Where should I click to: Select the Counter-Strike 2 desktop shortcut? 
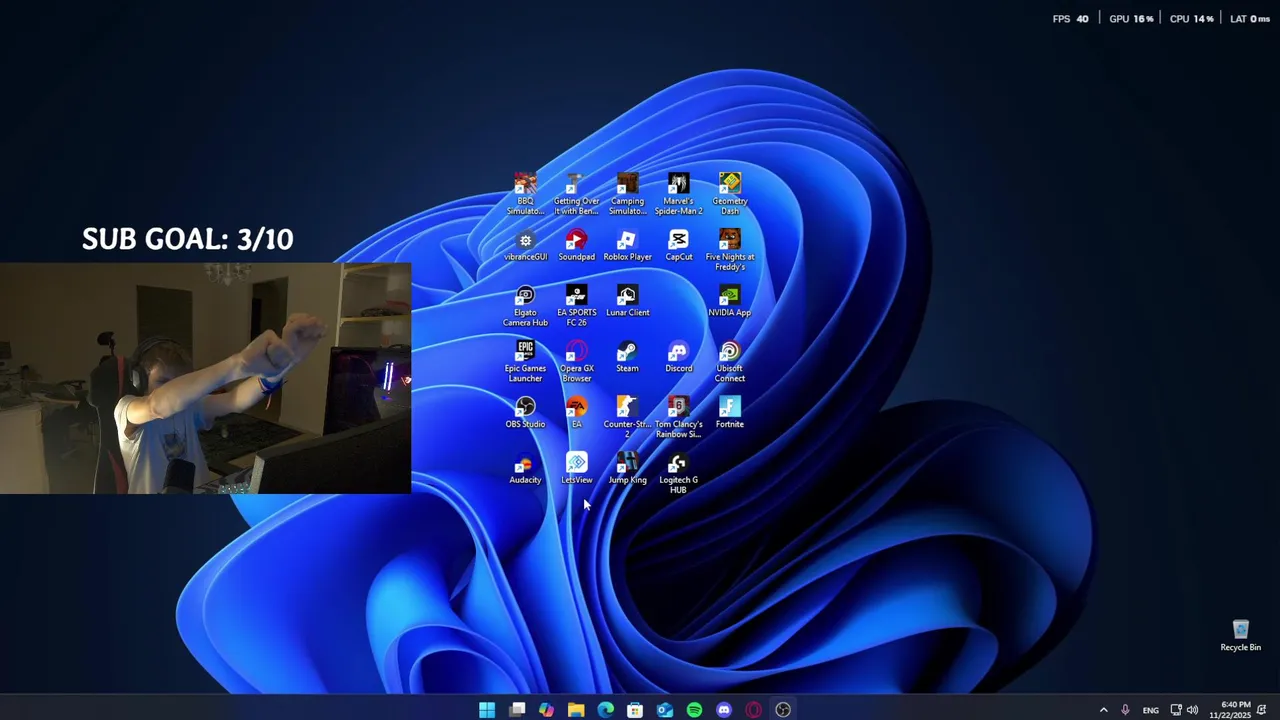pyautogui.click(x=627, y=417)
